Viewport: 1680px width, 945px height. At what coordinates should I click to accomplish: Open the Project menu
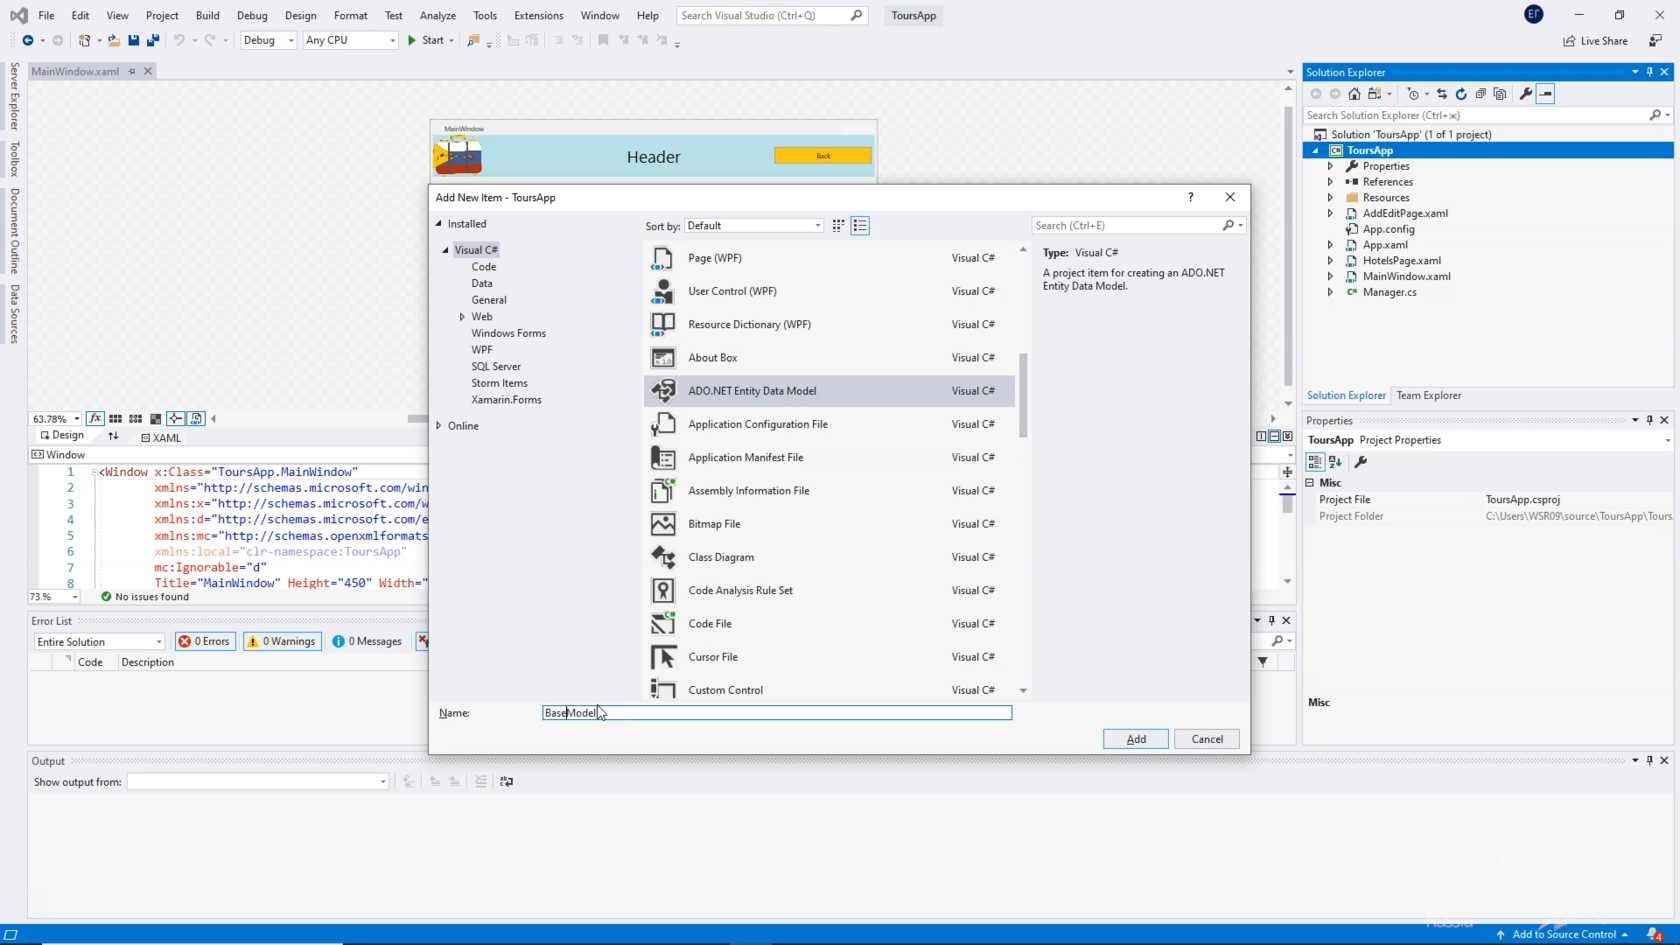point(162,15)
